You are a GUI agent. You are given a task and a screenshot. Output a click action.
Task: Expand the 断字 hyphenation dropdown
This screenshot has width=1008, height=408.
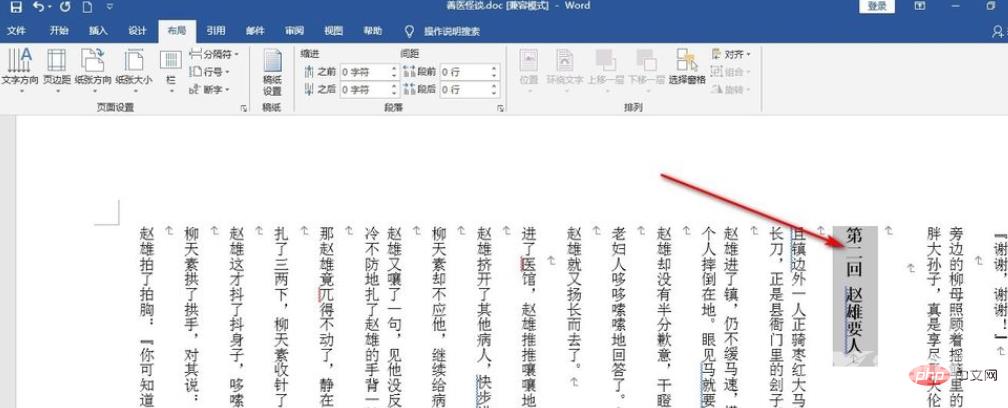[211, 89]
